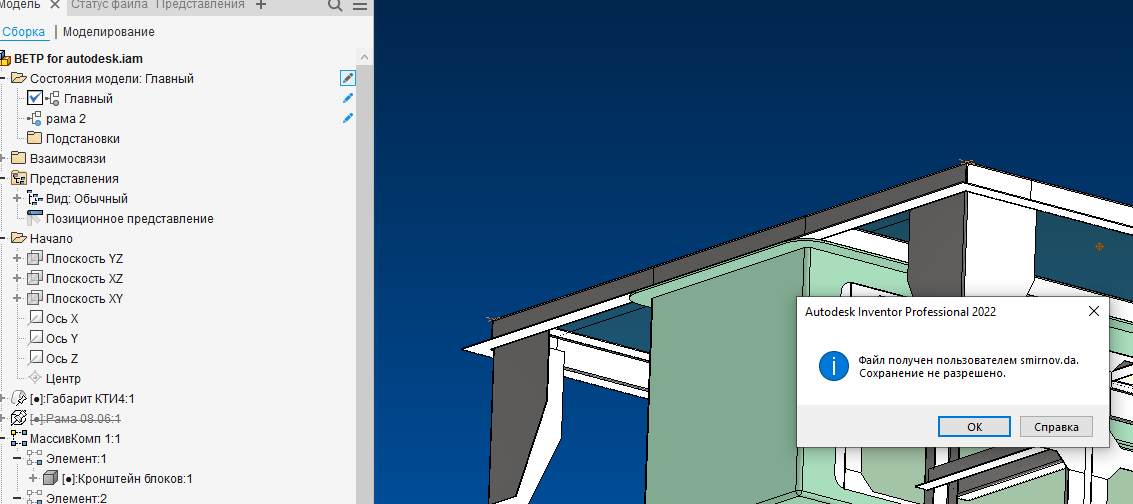Select the Ось X axis

62,318
